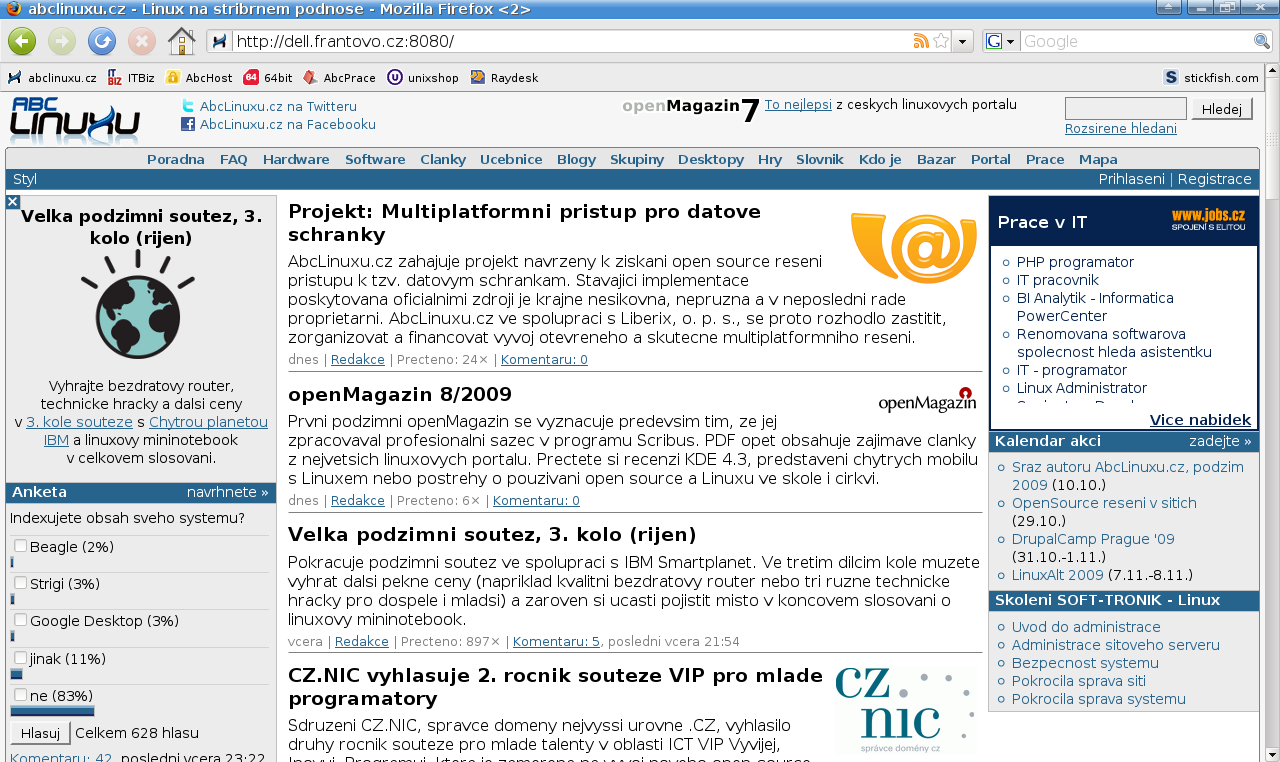Screen dimensions: 1280x762
Task: Check the Beagle poll option
Action: pyautogui.click(x=20, y=545)
